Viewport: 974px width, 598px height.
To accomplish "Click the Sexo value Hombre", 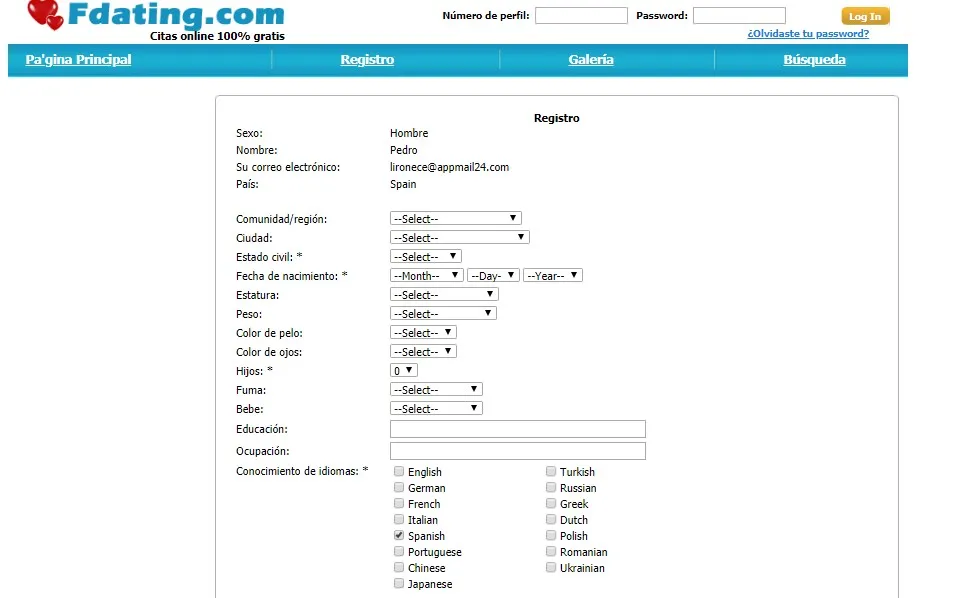I will tap(409, 133).
